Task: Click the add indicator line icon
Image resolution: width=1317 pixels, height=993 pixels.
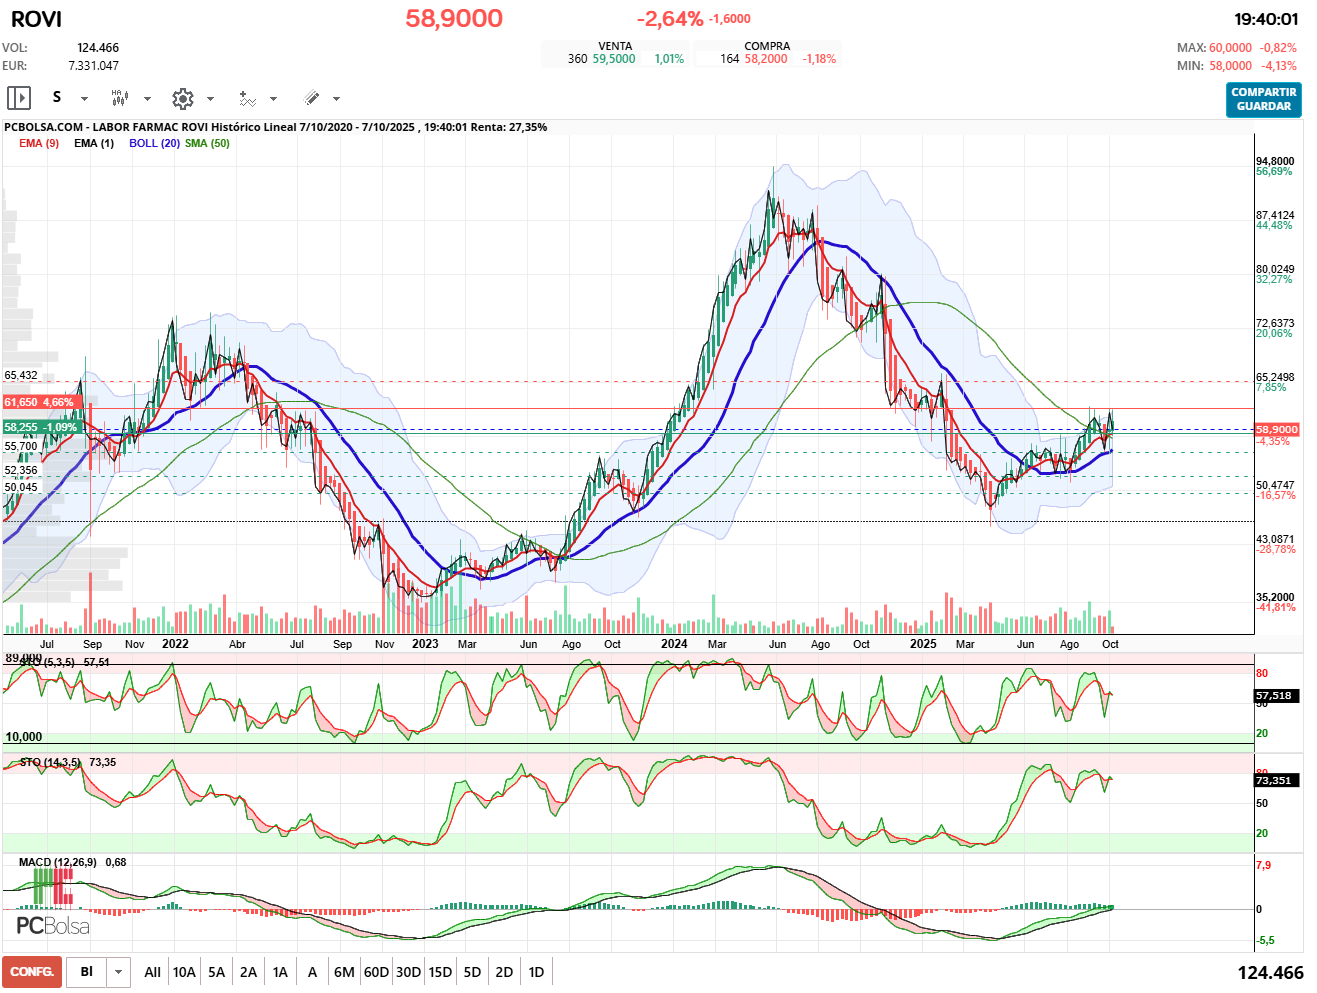Action: [x=247, y=98]
